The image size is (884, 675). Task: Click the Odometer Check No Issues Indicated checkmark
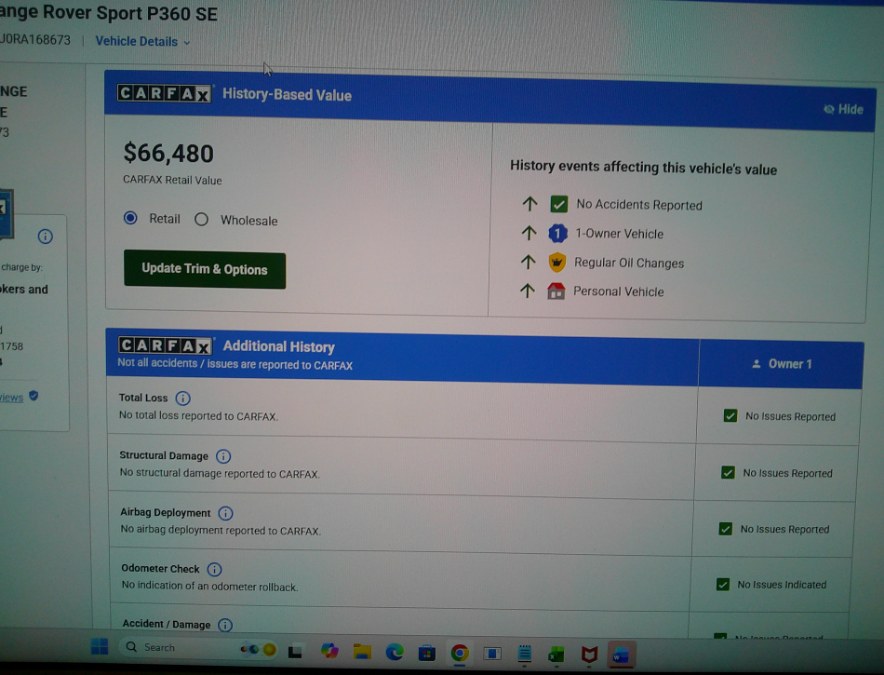pos(723,584)
